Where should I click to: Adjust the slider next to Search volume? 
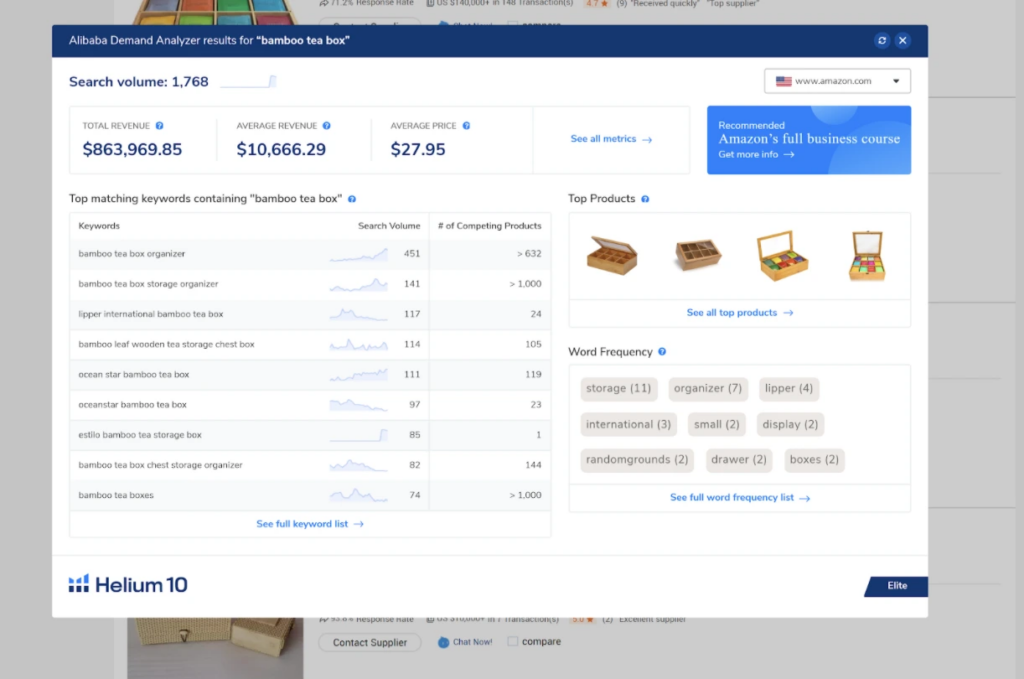click(x=248, y=81)
